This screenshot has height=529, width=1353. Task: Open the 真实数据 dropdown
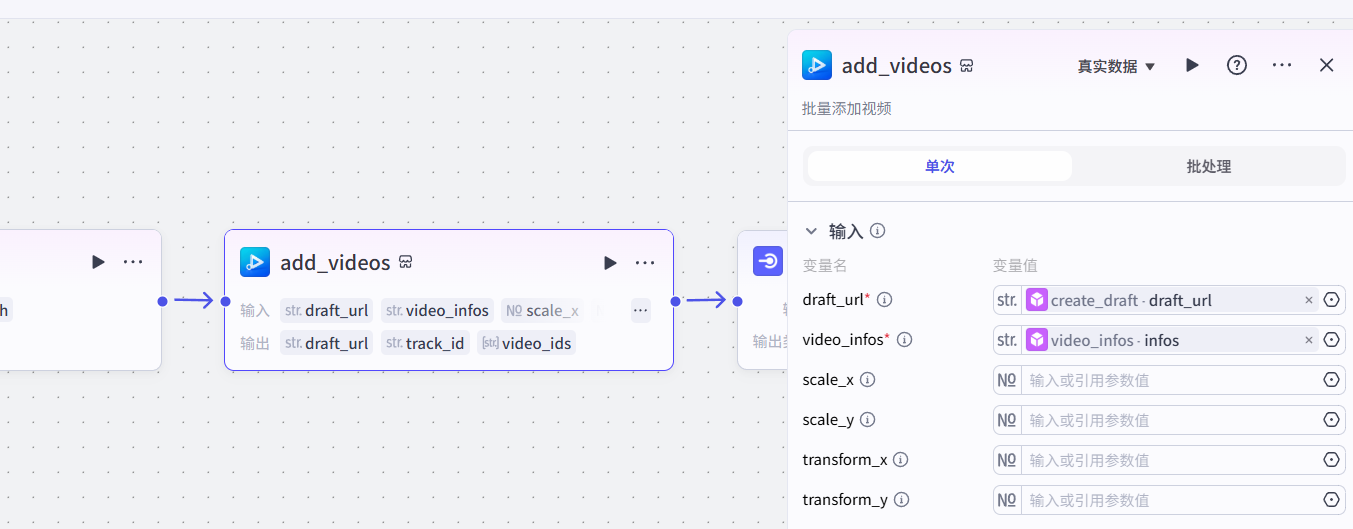coord(1116,66)
